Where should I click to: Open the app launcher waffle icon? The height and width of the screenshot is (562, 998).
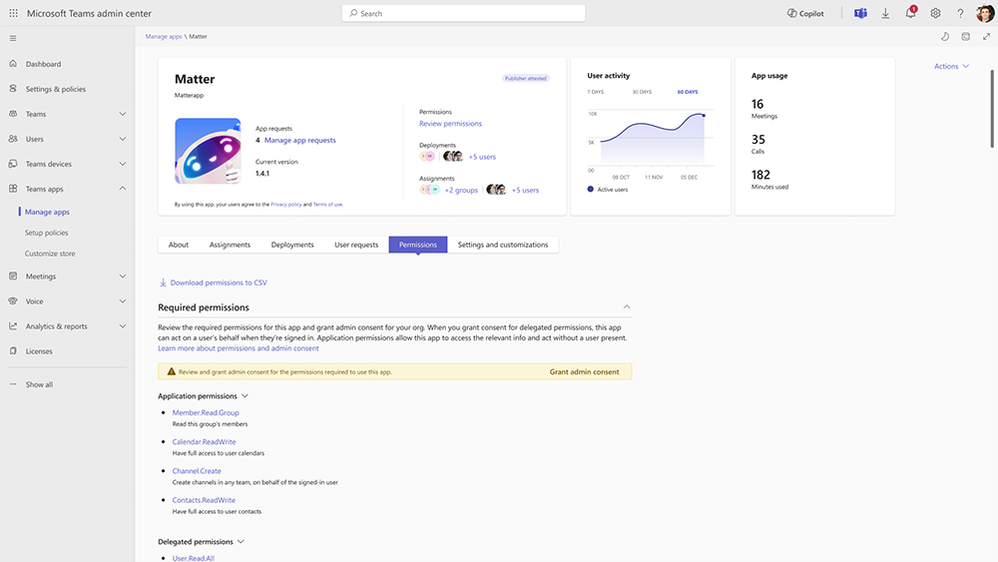tap(13, 13)
